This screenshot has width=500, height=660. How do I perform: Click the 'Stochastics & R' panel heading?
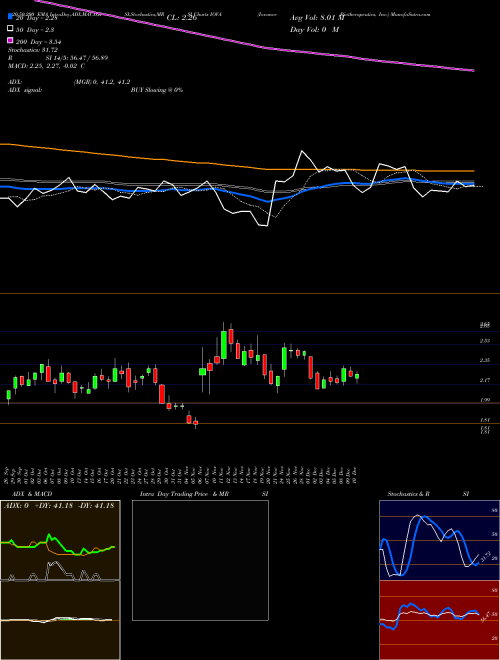[x=408, y=494]
